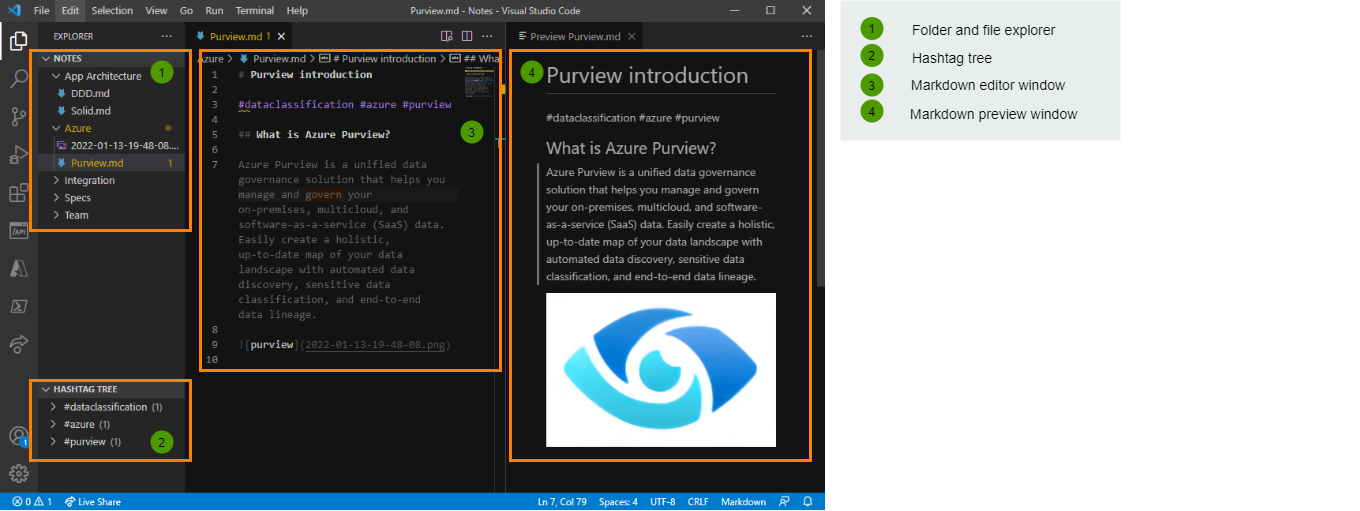Open the PowerShell activity bar icon
The height and width of the screenshot is (511, 1360).
18,307
